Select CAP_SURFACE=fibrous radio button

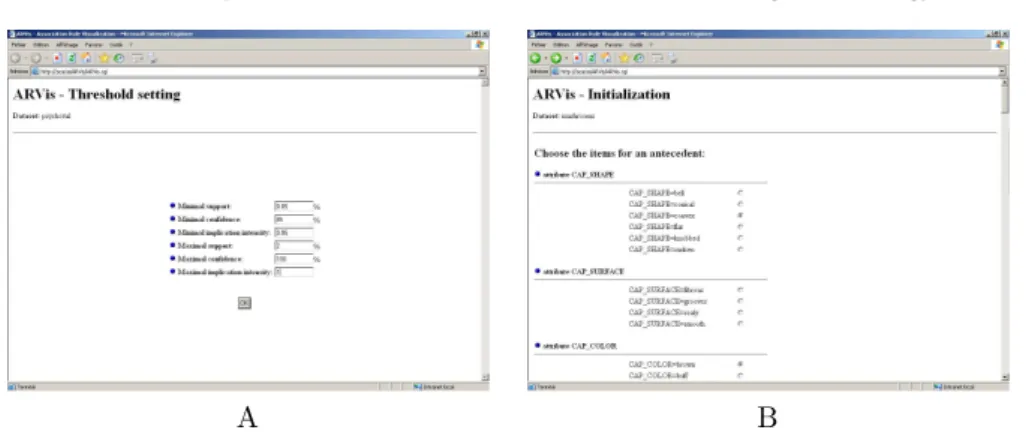[740, 290]
